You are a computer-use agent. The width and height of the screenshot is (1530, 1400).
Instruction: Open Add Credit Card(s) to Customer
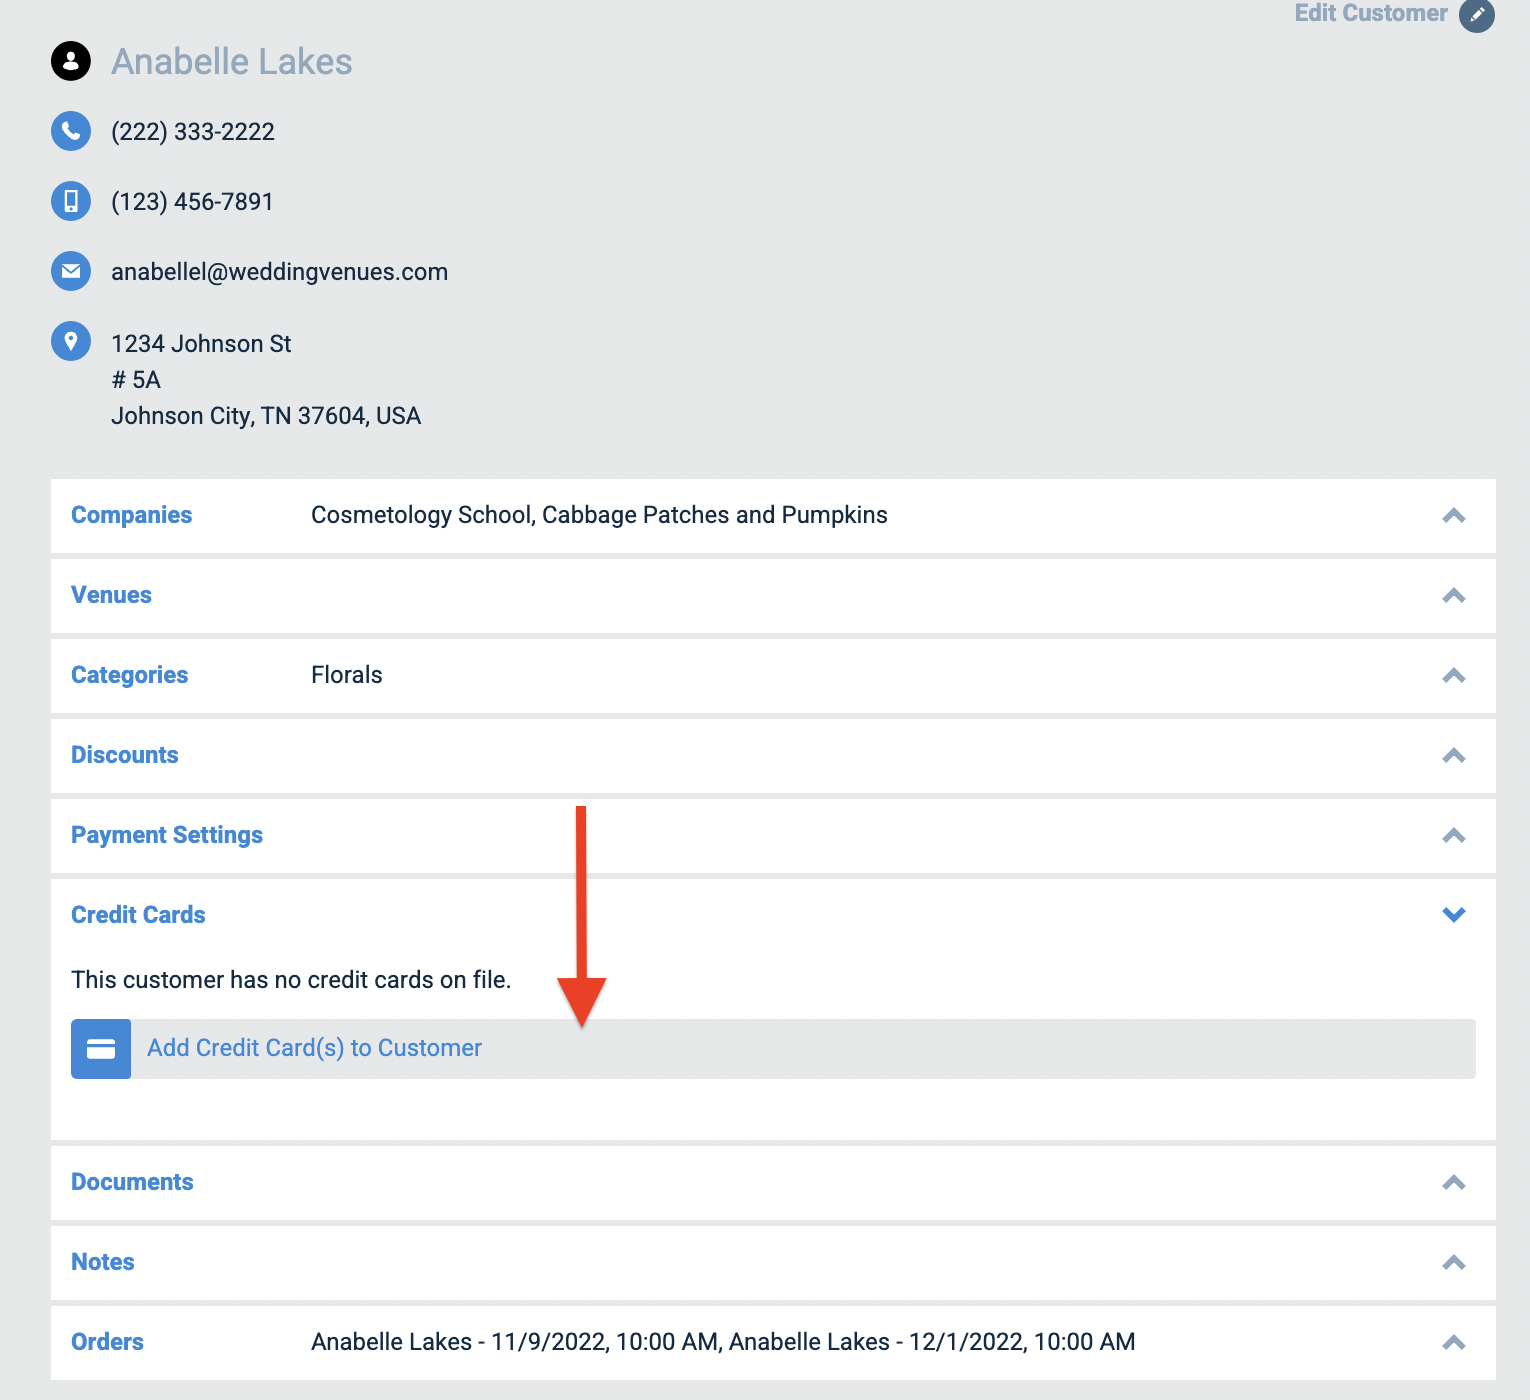point(314,1048)
